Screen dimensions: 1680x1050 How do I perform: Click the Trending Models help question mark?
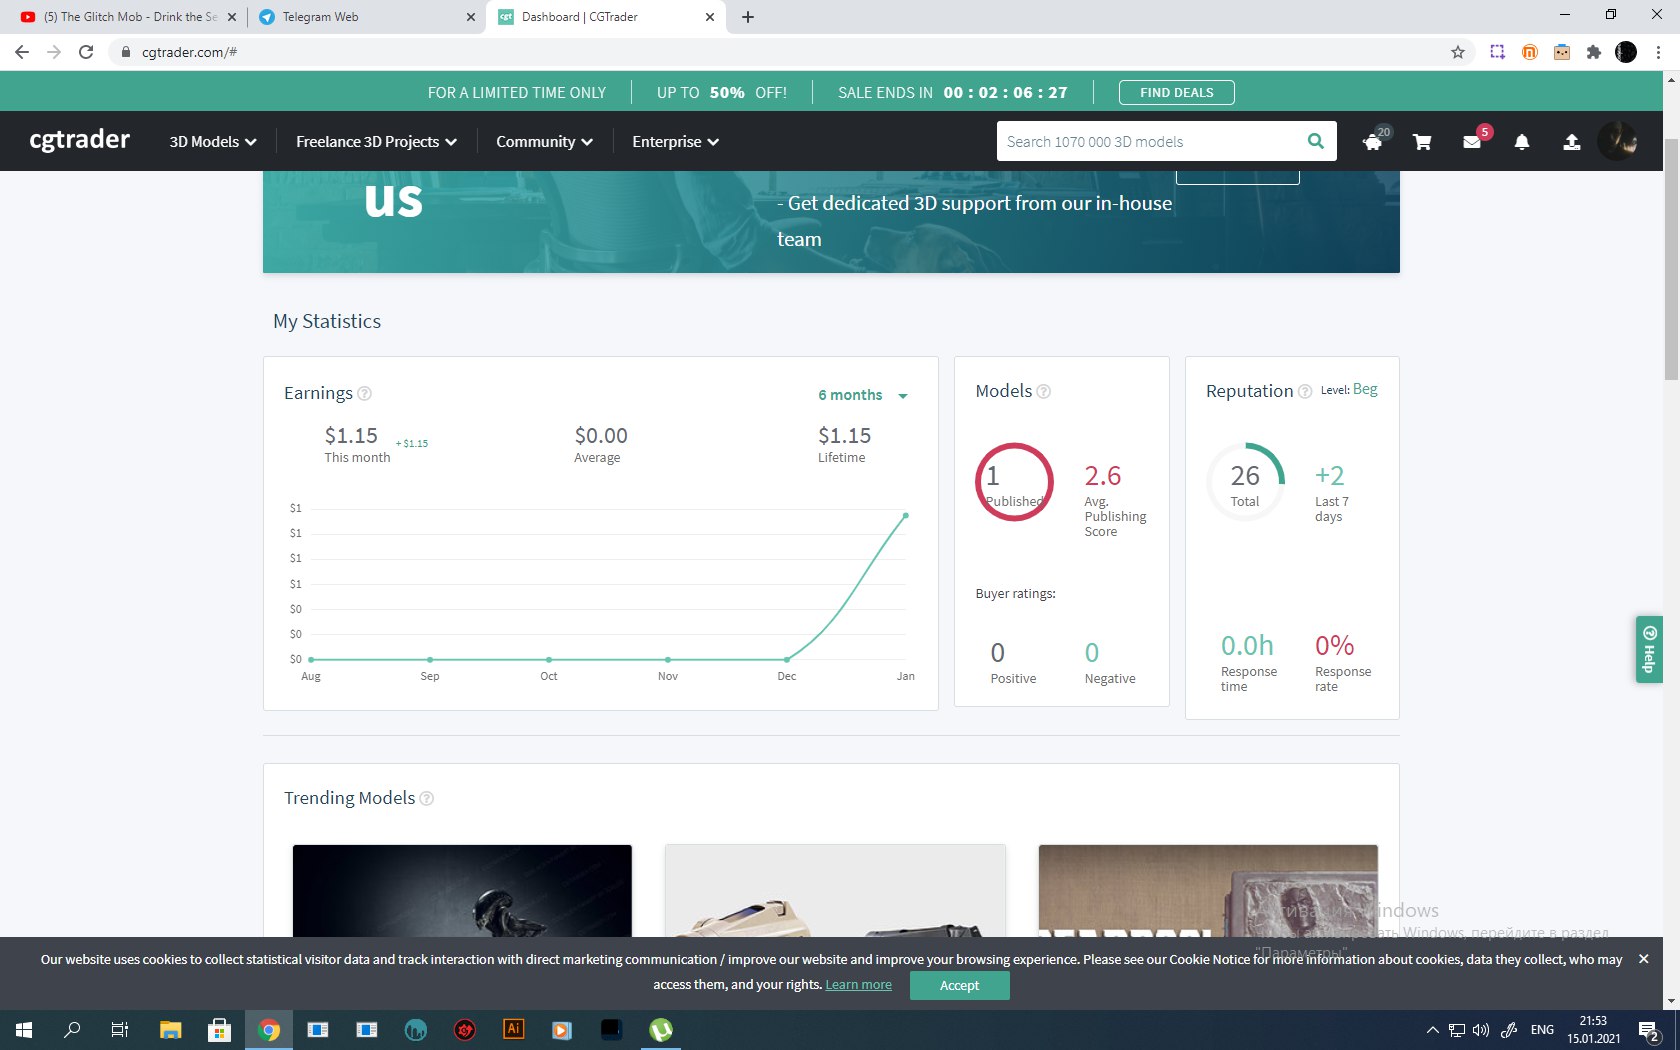pyautogui.click(x=427, y=798)
